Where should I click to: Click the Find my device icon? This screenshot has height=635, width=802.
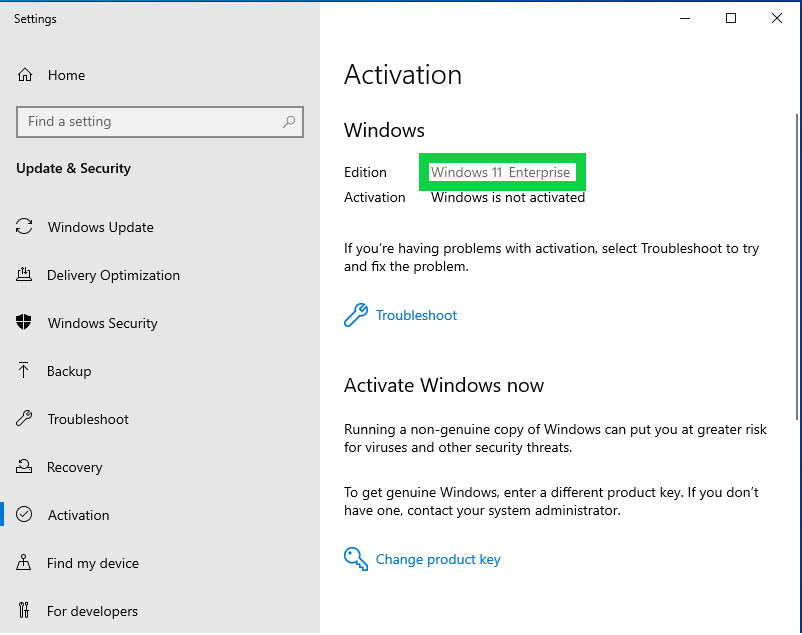24,563
